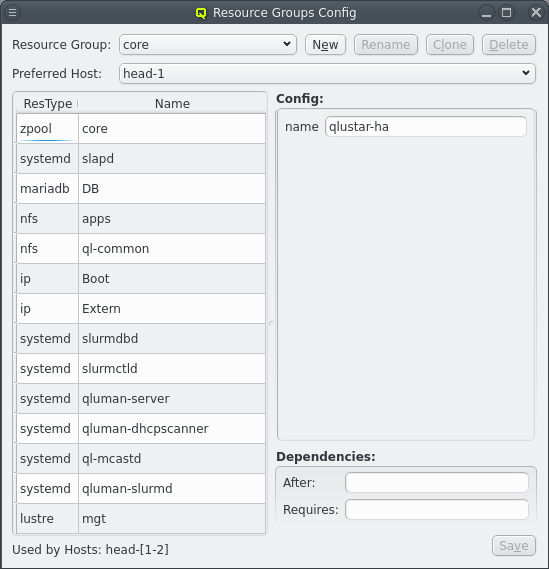The width and height of the screenshot is (549, 569).
Task: Click the Requires dependency input field
Action: point(437,509)
